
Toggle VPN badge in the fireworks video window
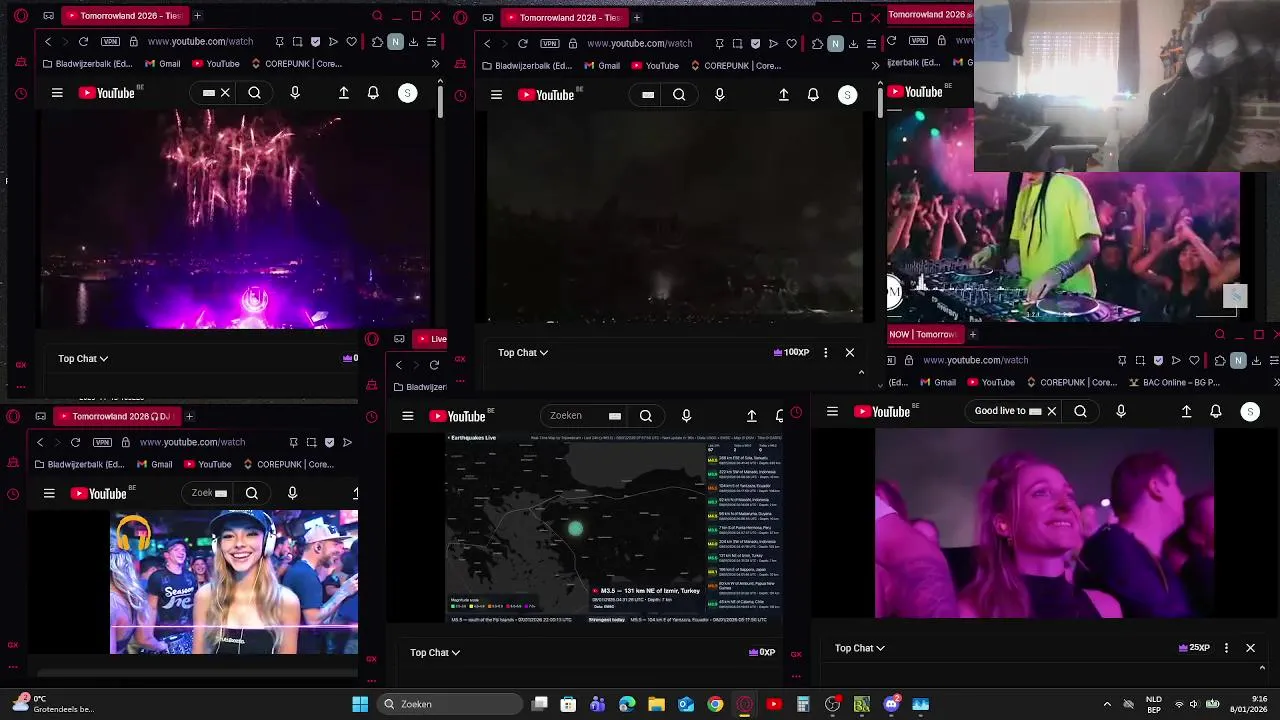click(110, 42)
